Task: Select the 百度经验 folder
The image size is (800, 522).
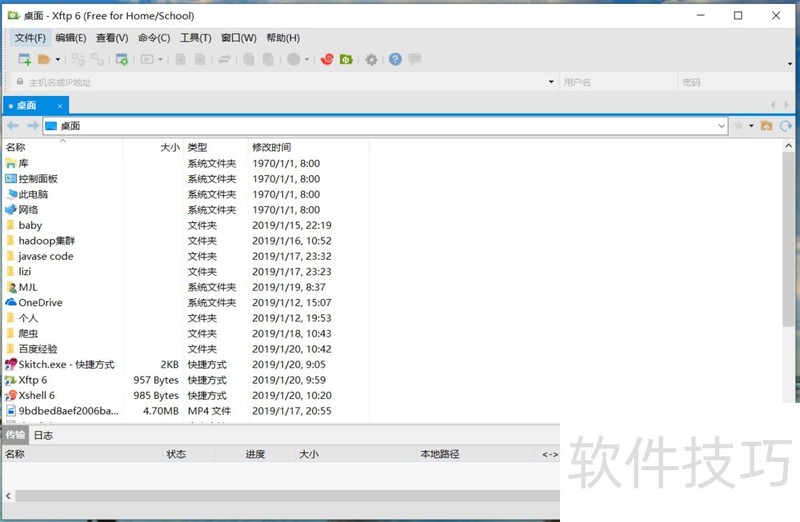Action: coord(38,349)
